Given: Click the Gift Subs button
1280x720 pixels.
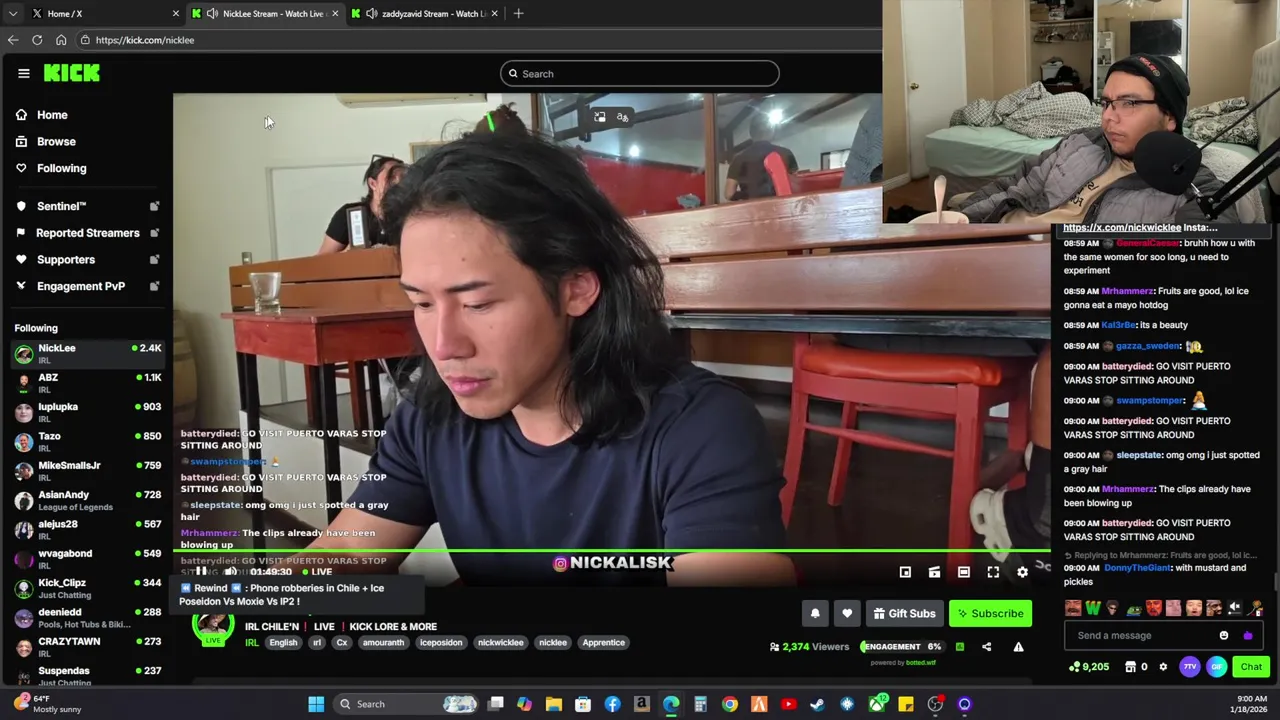Looking at the screenshot, I should click(904, 613).
